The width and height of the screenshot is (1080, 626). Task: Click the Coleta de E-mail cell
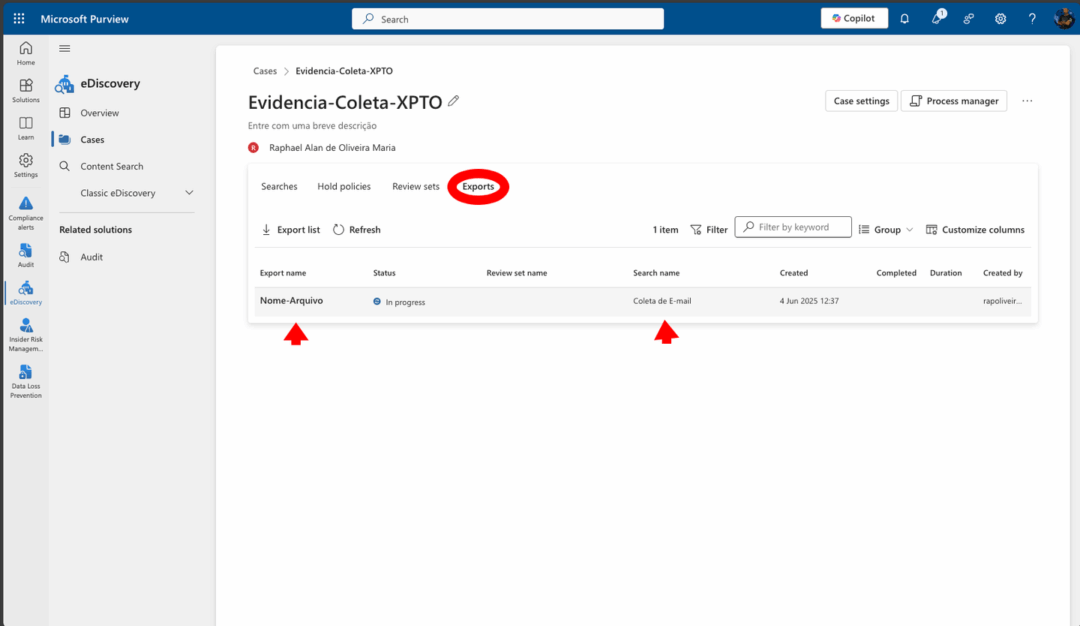(x=662, y=301)
